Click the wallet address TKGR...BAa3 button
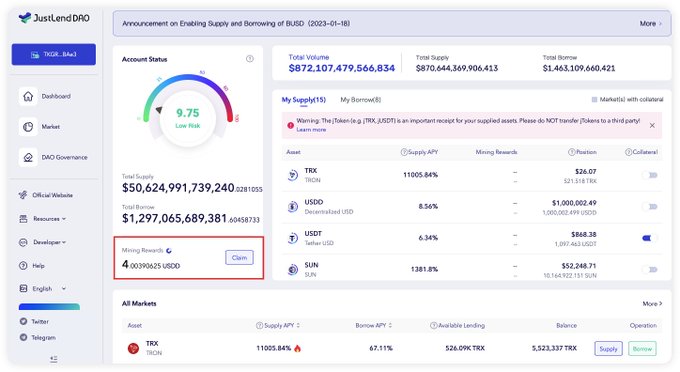 pyautogui.click(x=54, y=54)
